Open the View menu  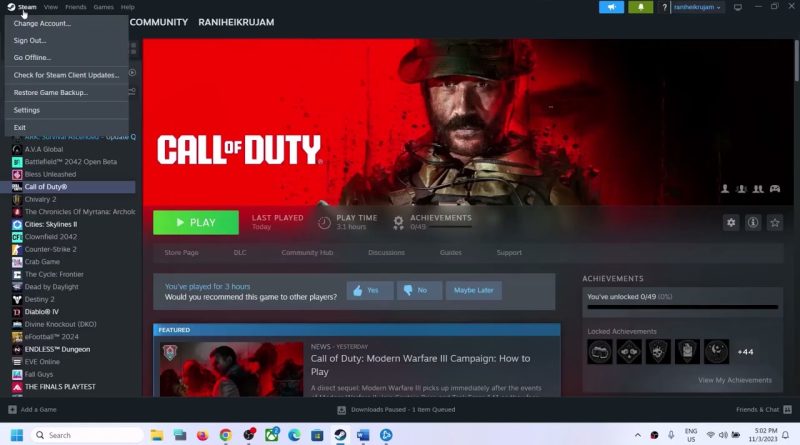pos(51,7)
